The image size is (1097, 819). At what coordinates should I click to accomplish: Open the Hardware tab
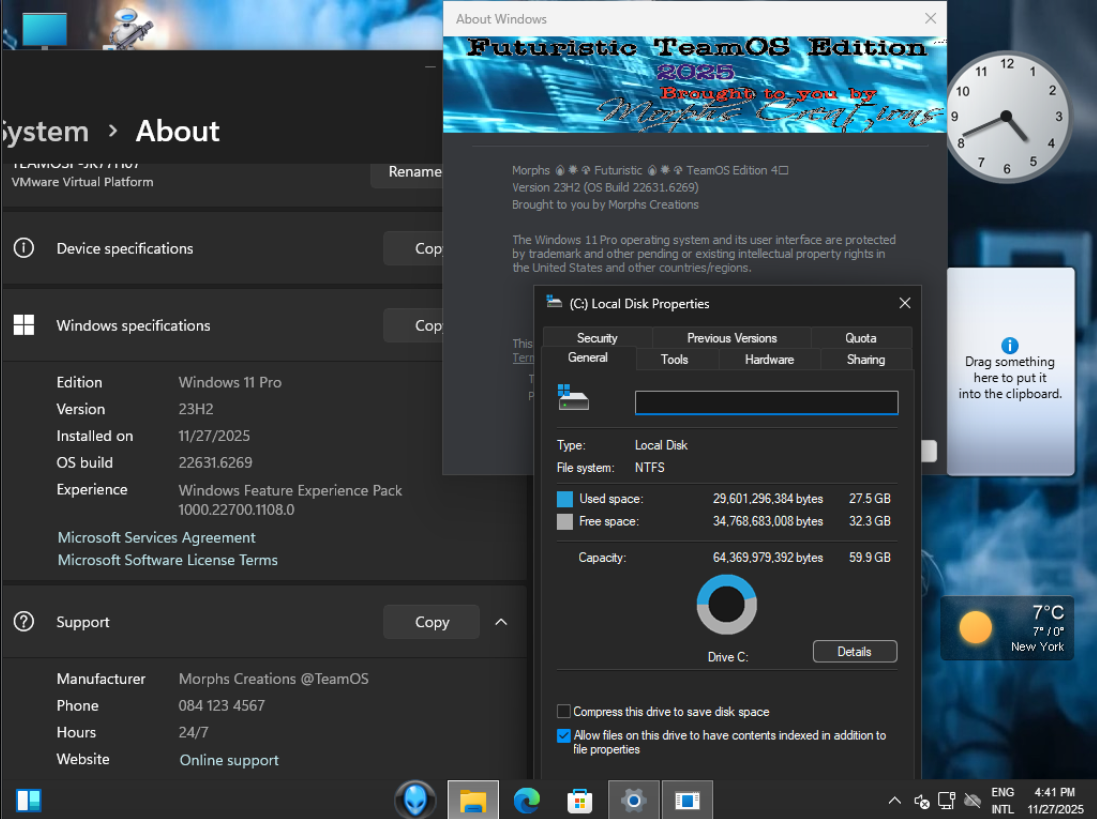(x=769, y=359)
